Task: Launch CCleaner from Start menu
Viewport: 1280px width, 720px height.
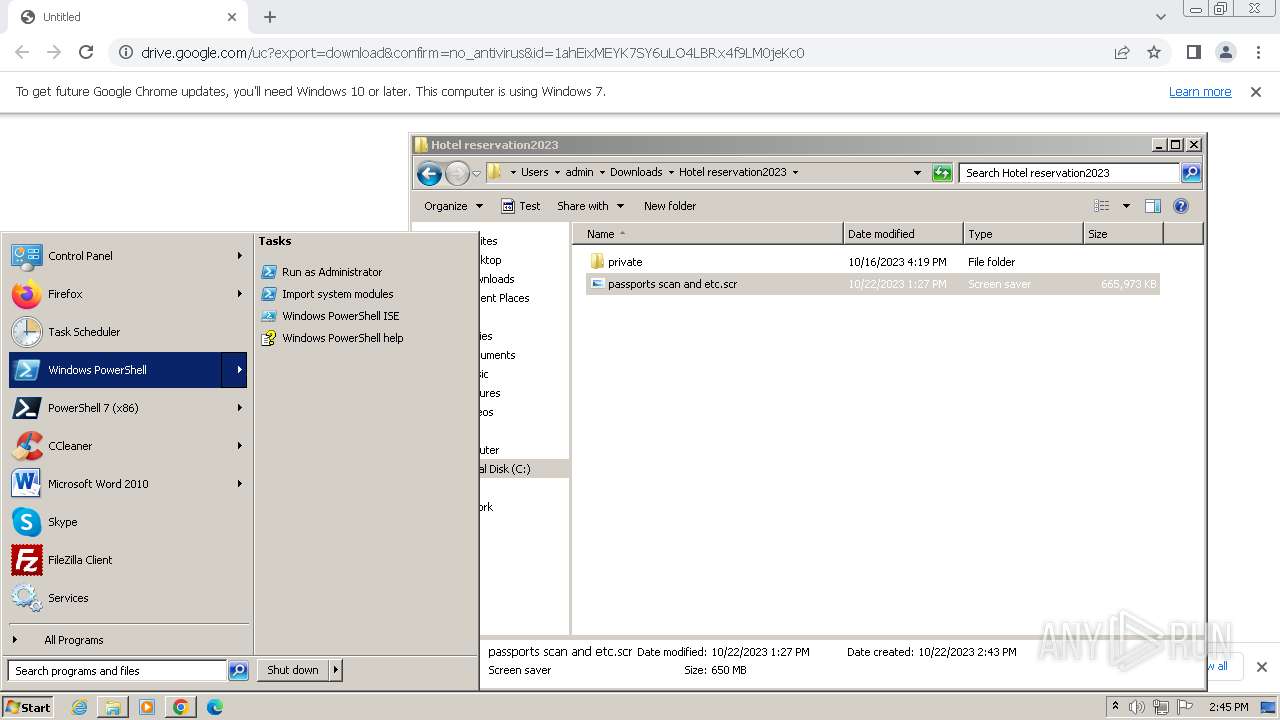Action: pyautogui.click(x=127, y=446)
